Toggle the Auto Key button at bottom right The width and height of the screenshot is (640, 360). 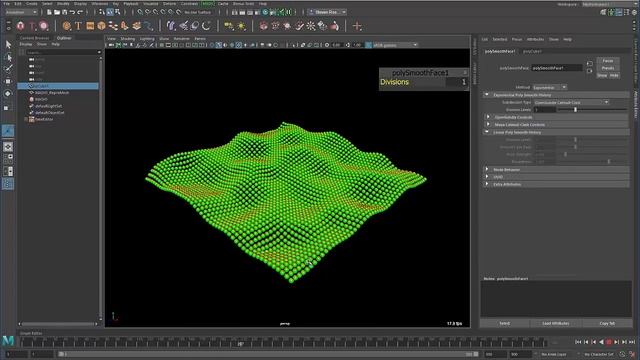622,354
